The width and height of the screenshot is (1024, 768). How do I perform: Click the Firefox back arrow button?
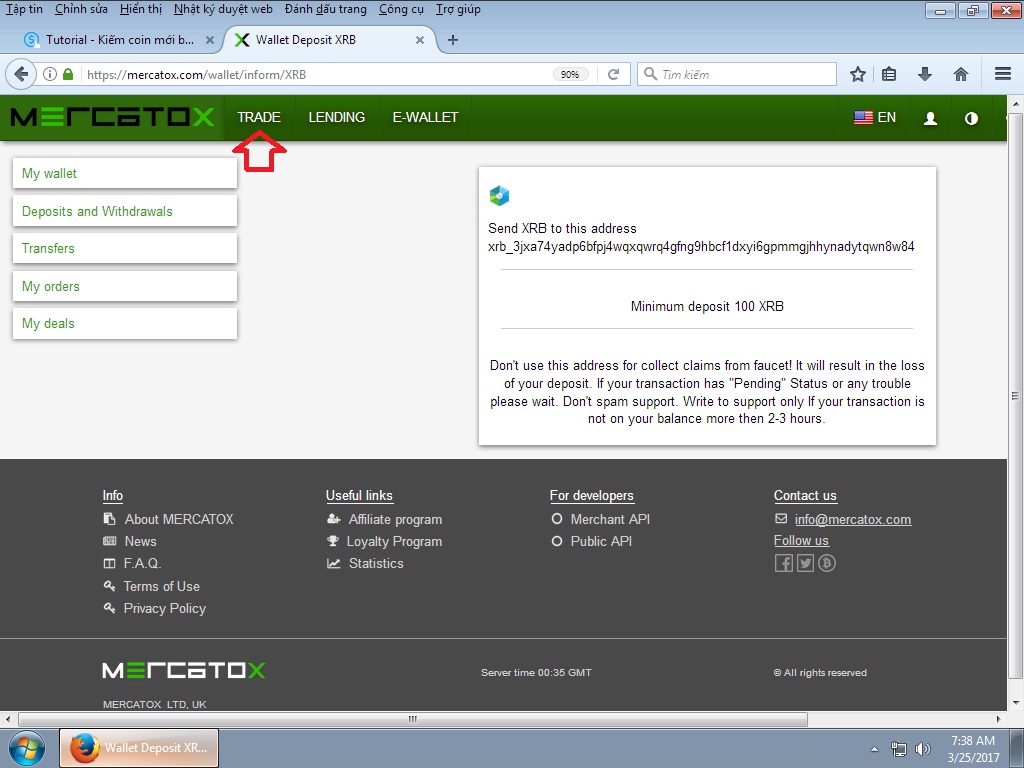point(21,74)
